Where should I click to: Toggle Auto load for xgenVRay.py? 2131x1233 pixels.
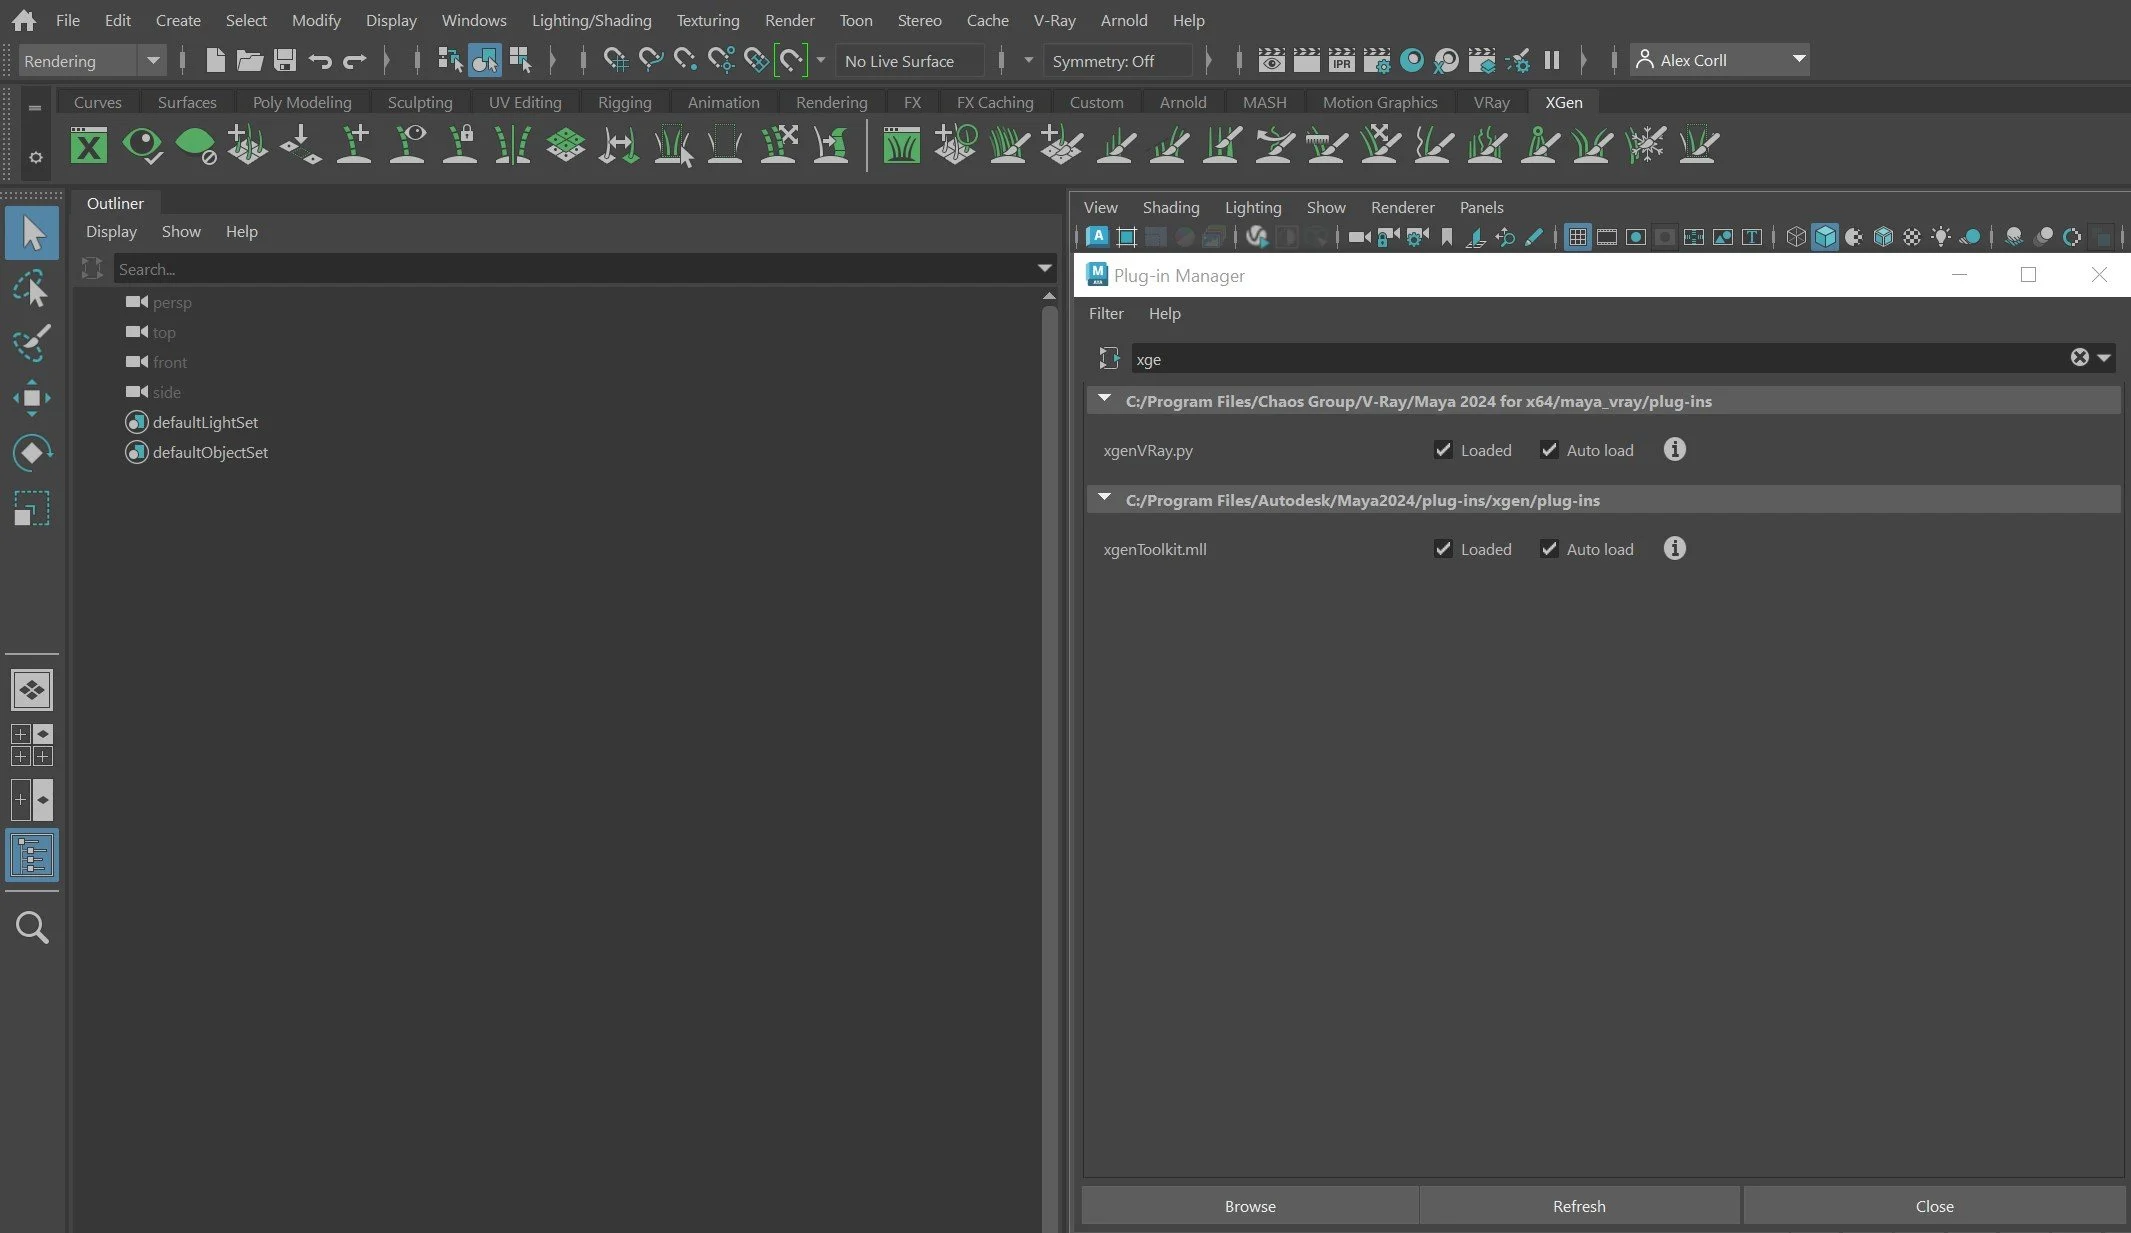pos(1550,450)
